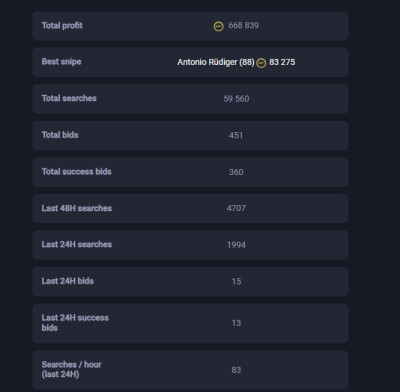Screen dimensions: 400x392
Task: Select the Total profit row label
Action: [62, 26]
